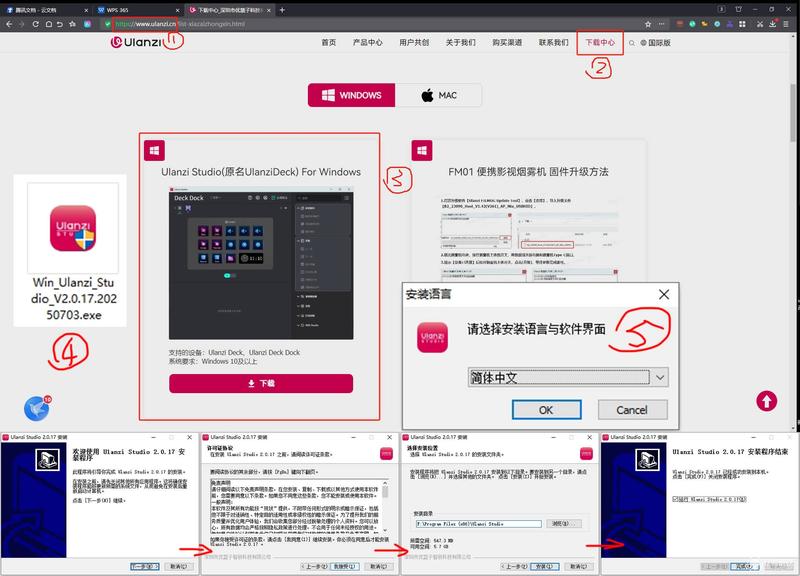Click the shirt skin icon in title bar
This screenshot has height=576, width=800.
tap(738, 9)
